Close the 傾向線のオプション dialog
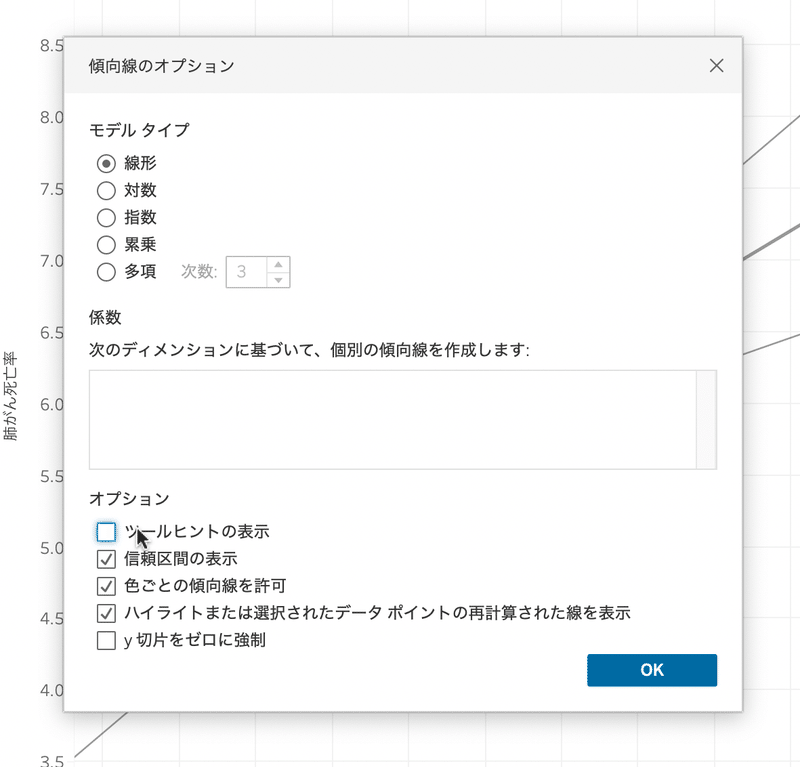The image size is (800, 767). (716, 65)
